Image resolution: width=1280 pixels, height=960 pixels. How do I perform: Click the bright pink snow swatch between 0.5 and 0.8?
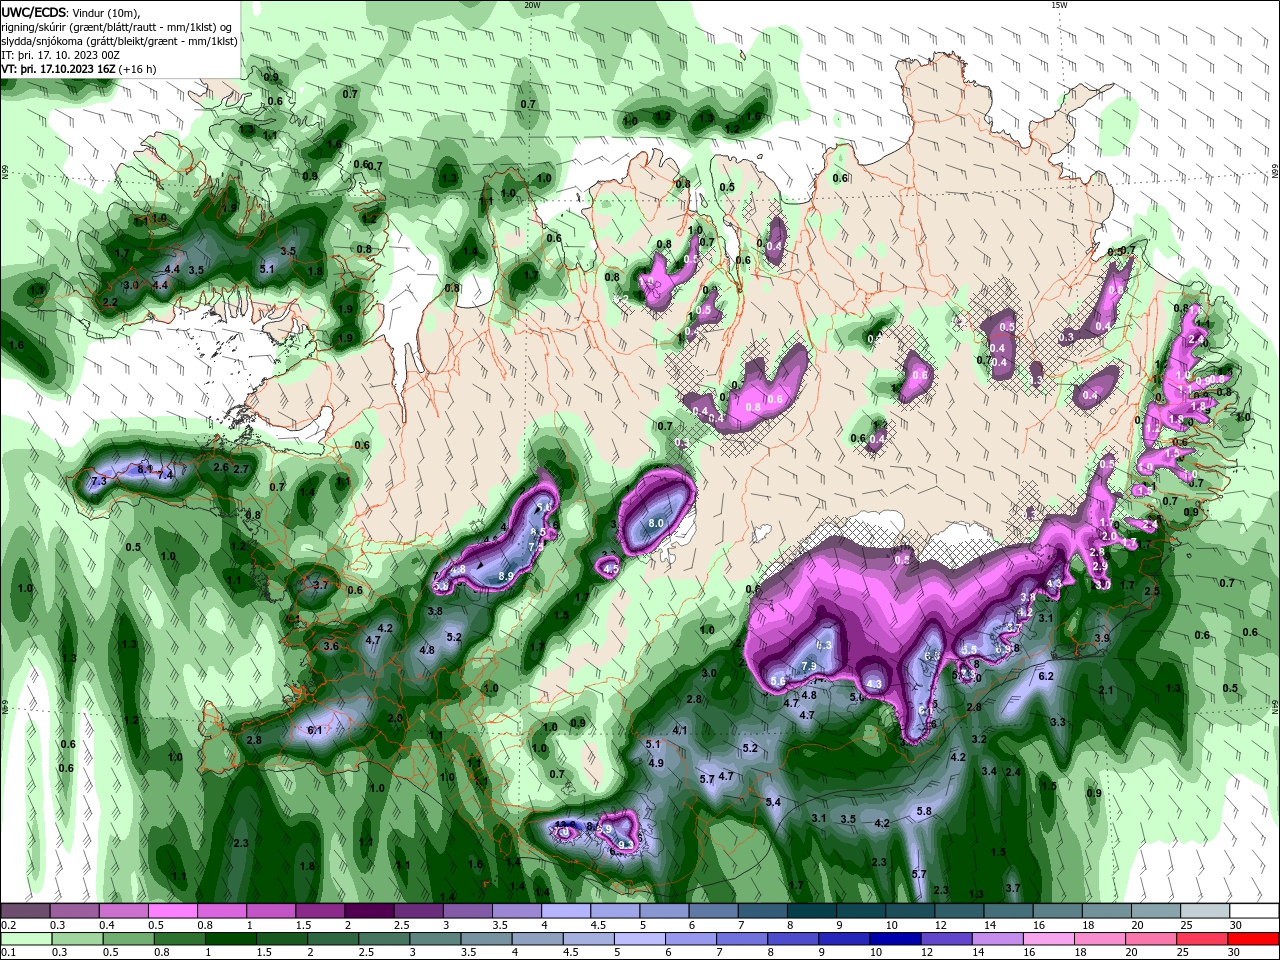[172, 911]
